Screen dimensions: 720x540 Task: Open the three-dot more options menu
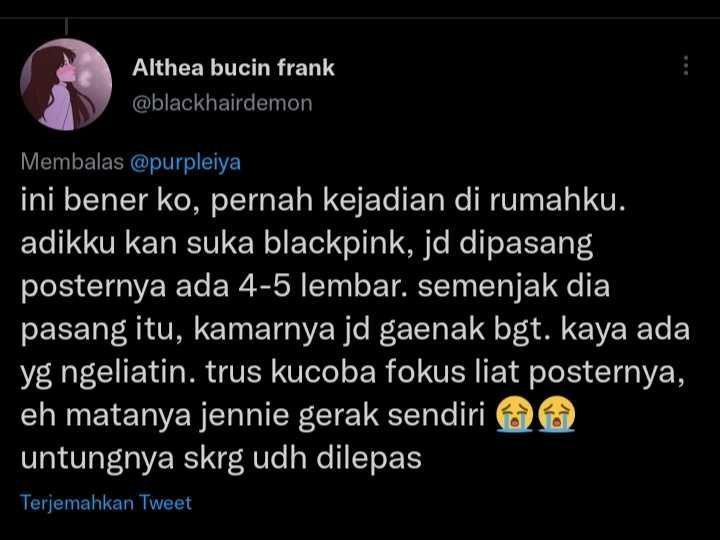686,66
